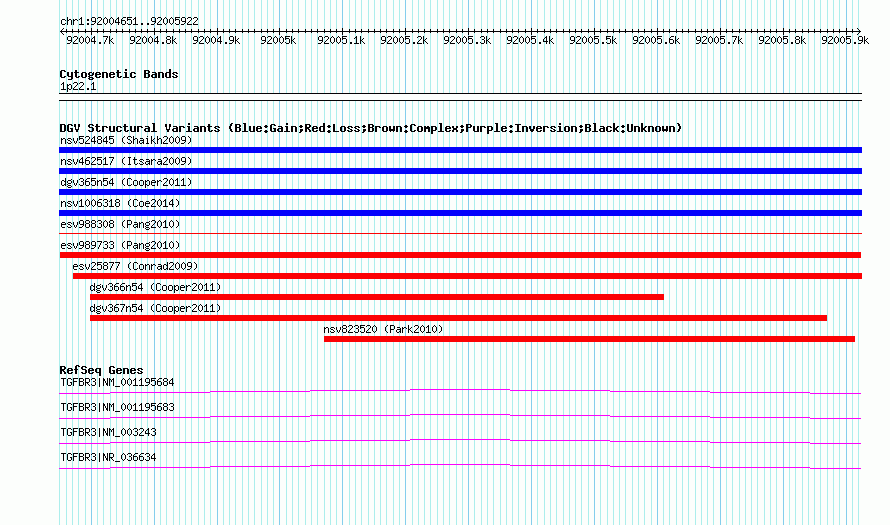This screenshot has width=890, height=525.
Task: Click the 92005.7k ruler tick label
Action: click(719, 40)
